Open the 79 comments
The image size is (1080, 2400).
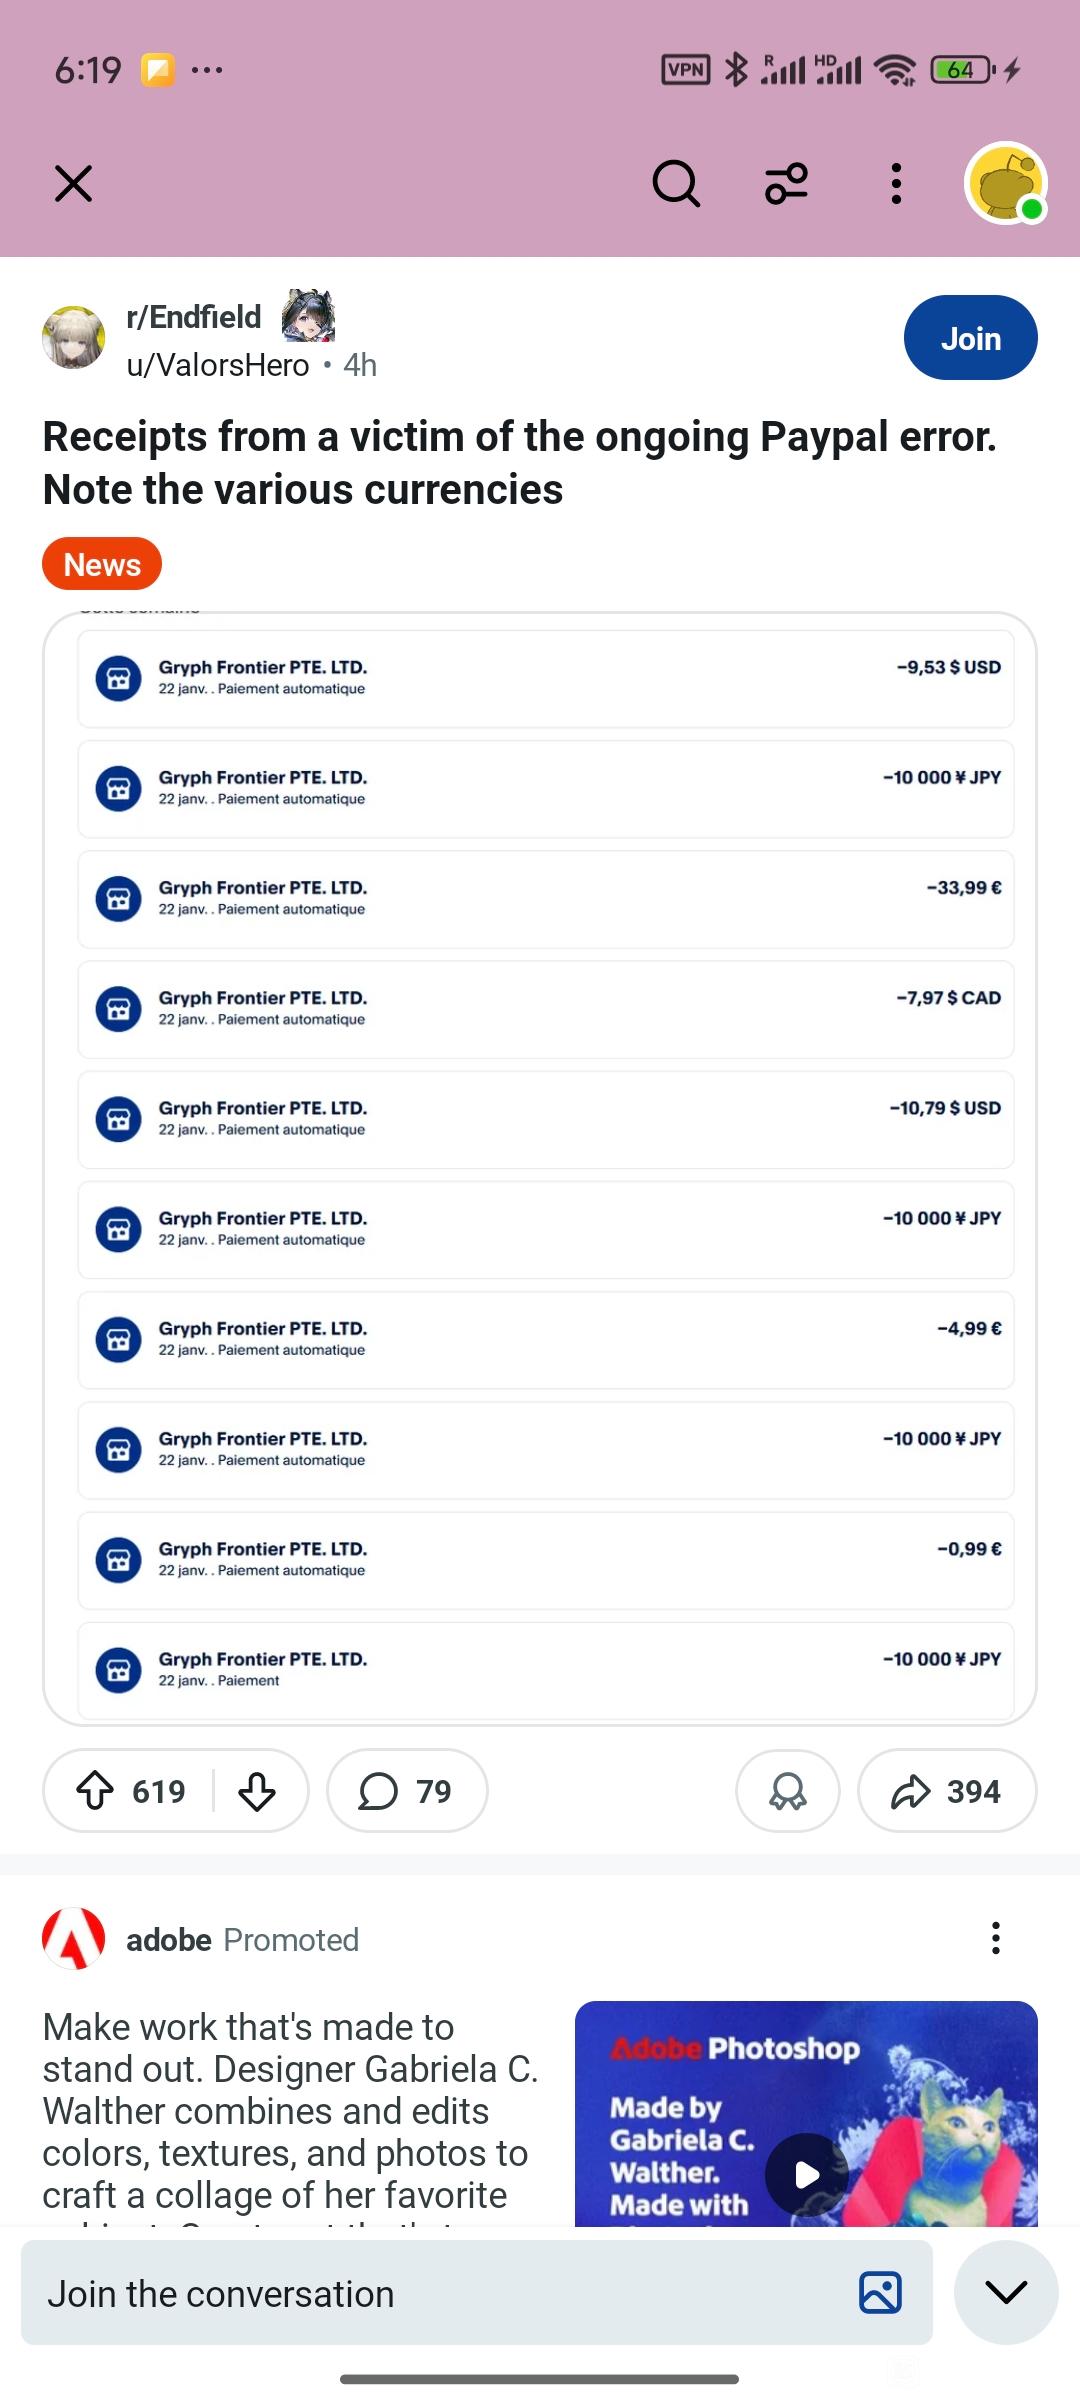point(407,1791)
